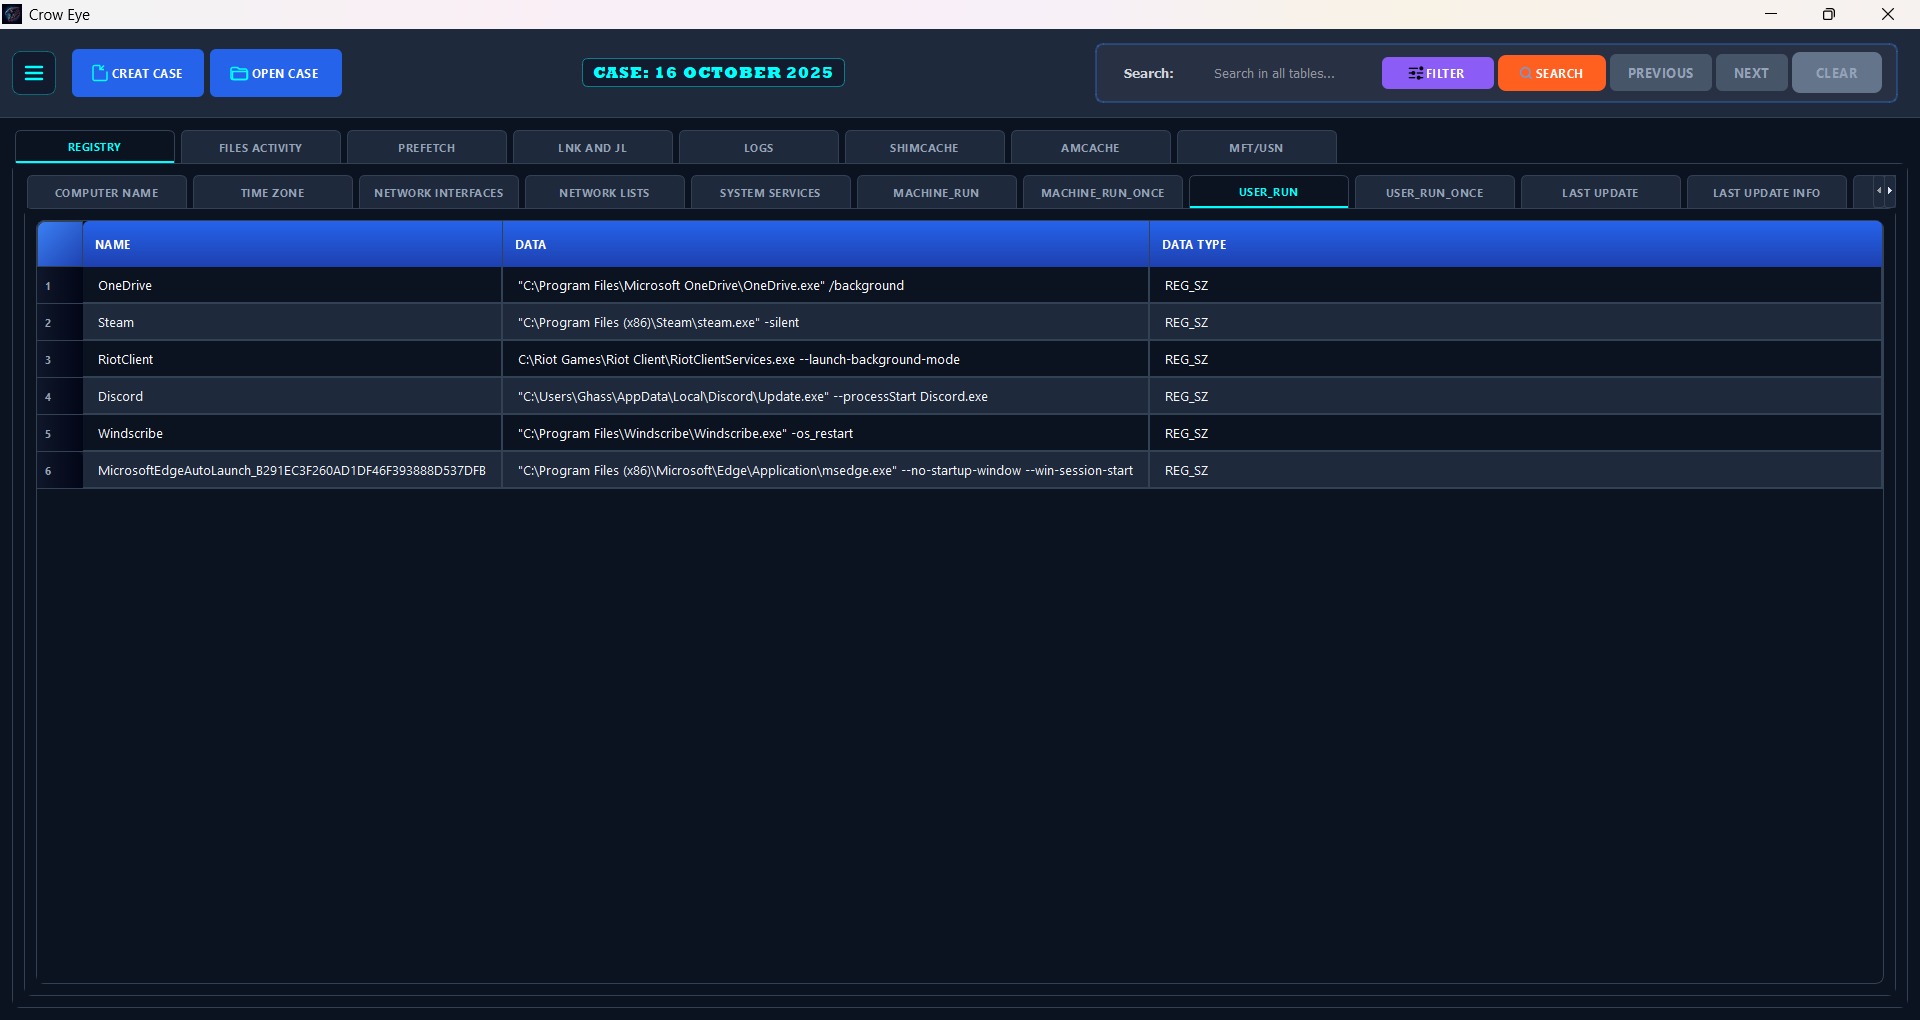The width and height of the screenshot is (1920, 1020).
Task: Select all rows via table corner cell
Action: click(60, 244)
